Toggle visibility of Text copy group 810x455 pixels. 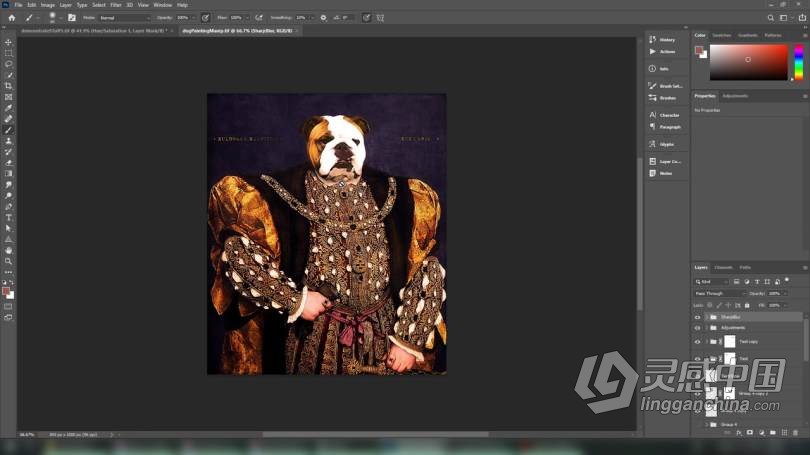point(697,342)
